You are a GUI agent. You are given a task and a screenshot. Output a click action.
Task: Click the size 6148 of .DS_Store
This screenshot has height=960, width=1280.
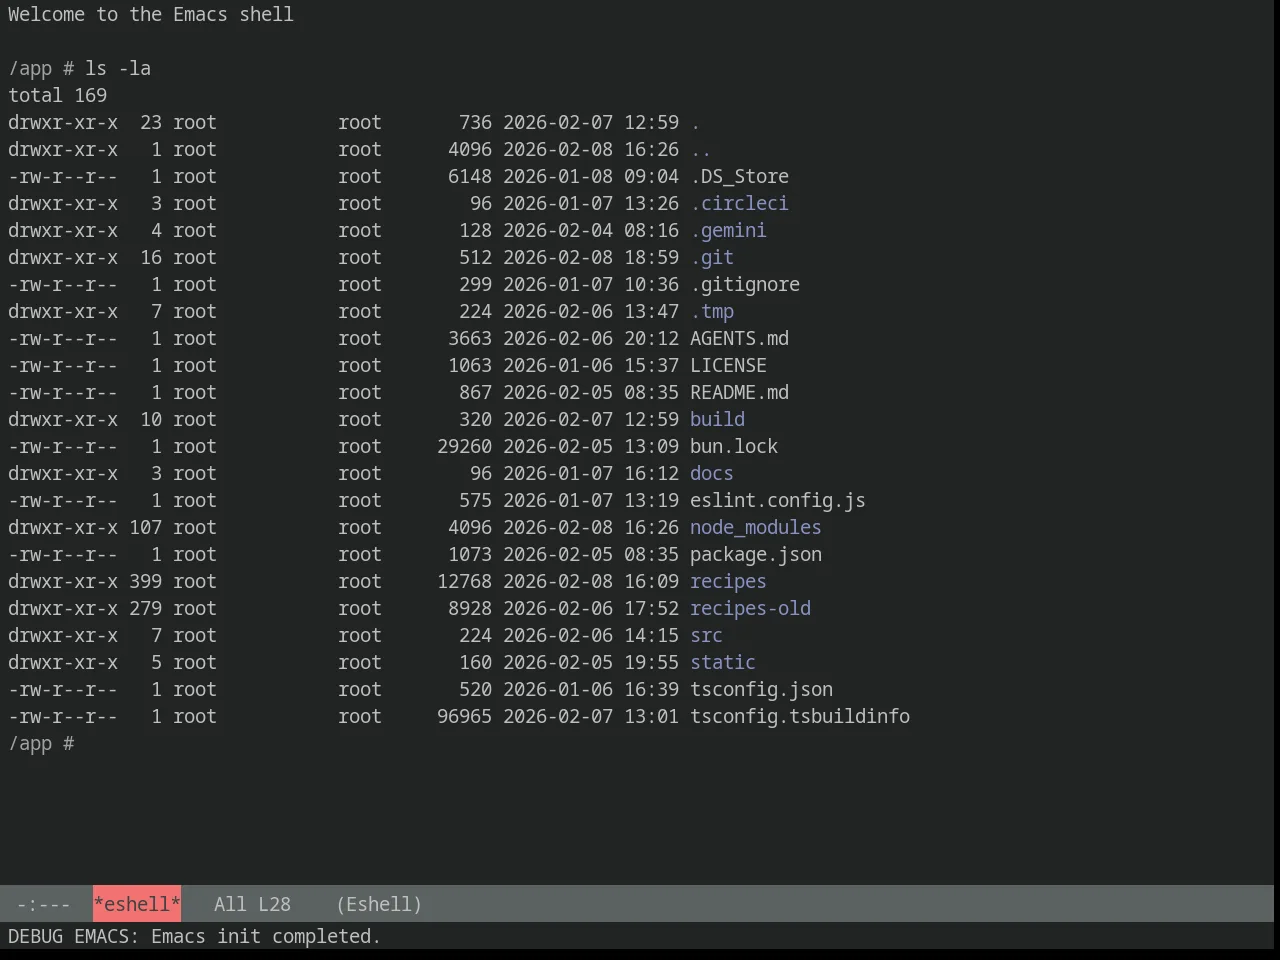pos(470,176)
